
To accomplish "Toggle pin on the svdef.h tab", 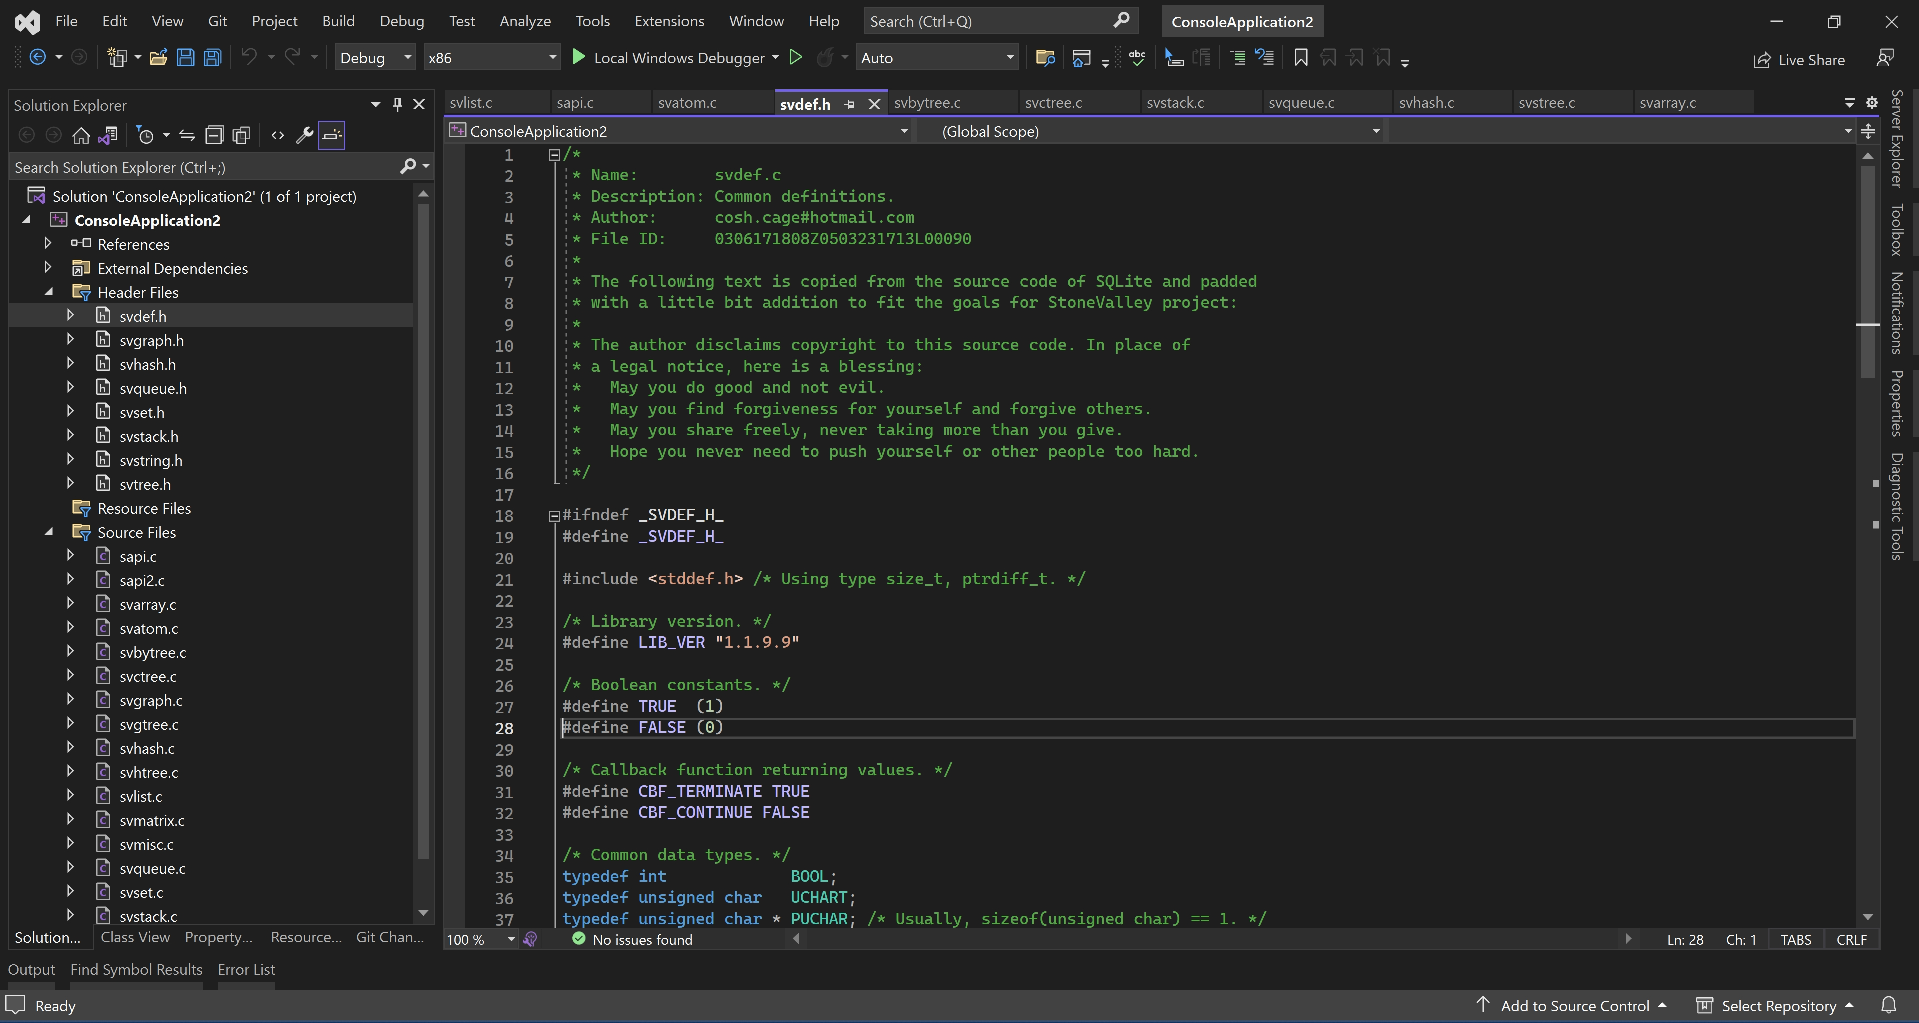I will pyautogui.click(x=849, y=104).
